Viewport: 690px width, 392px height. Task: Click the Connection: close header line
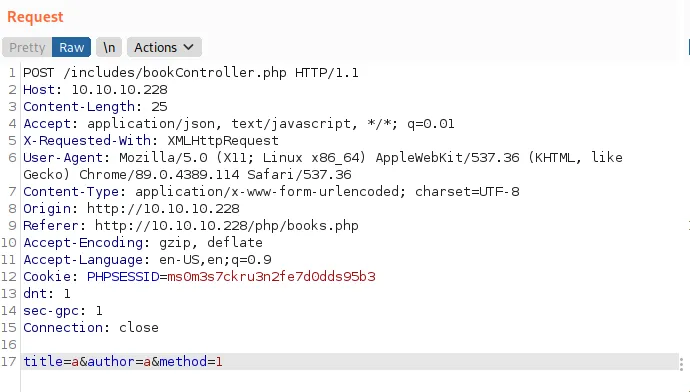pos(91,328)
